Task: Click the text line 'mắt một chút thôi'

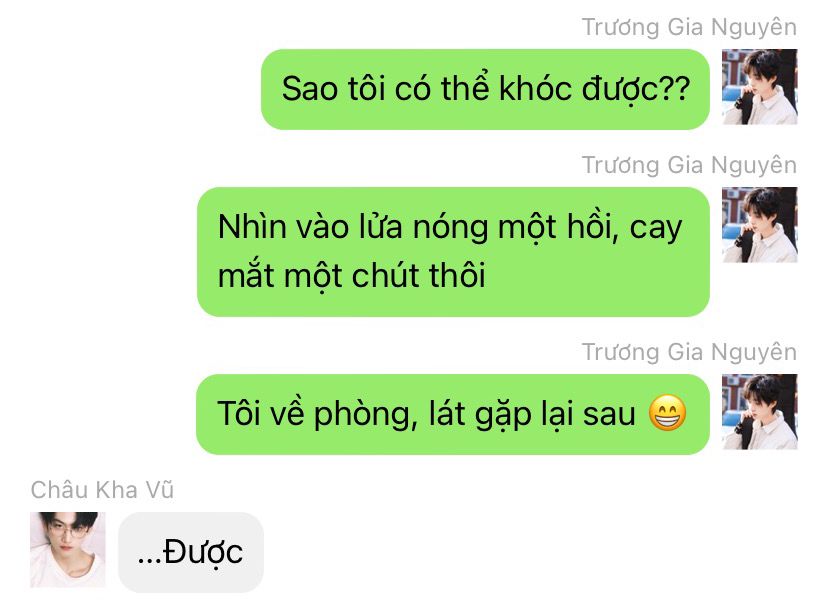Action: point(351,276)
